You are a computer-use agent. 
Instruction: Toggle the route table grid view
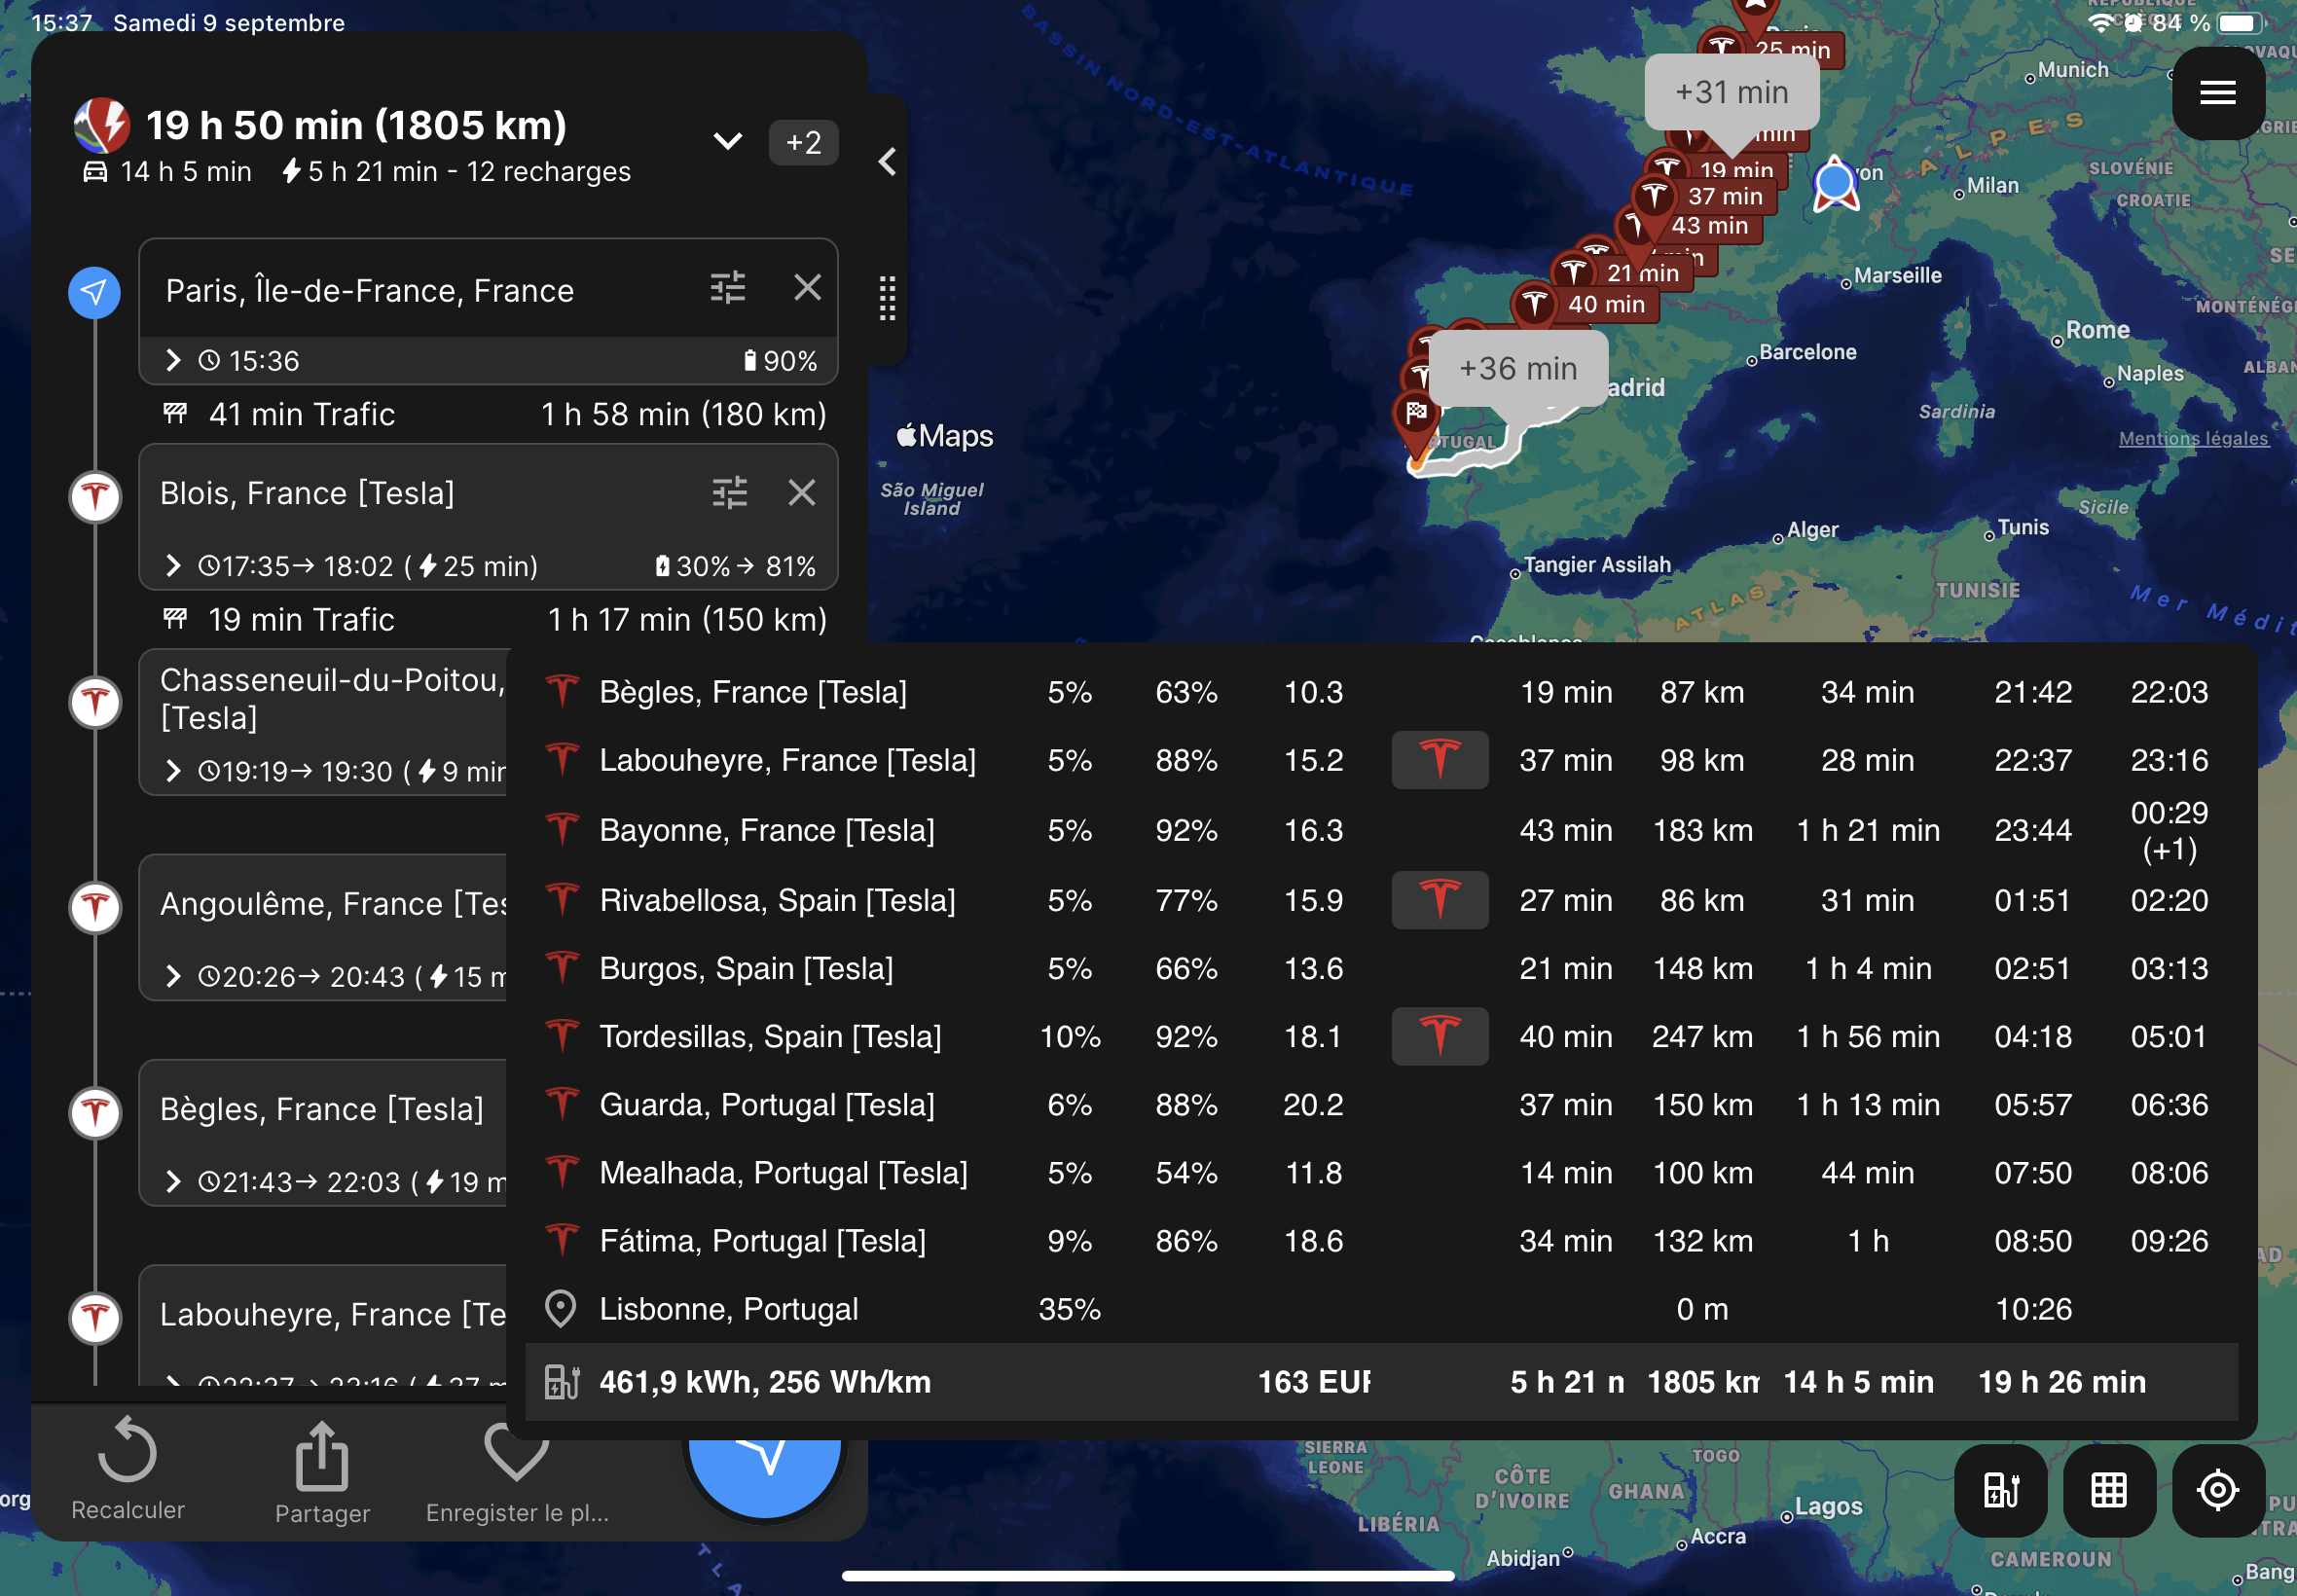click(x=2108, y=1490)
